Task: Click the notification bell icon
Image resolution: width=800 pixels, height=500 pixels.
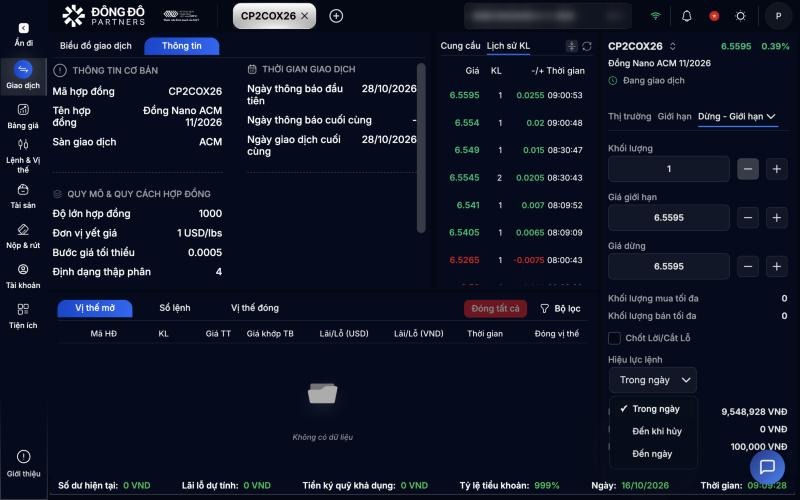Action: 687,16
